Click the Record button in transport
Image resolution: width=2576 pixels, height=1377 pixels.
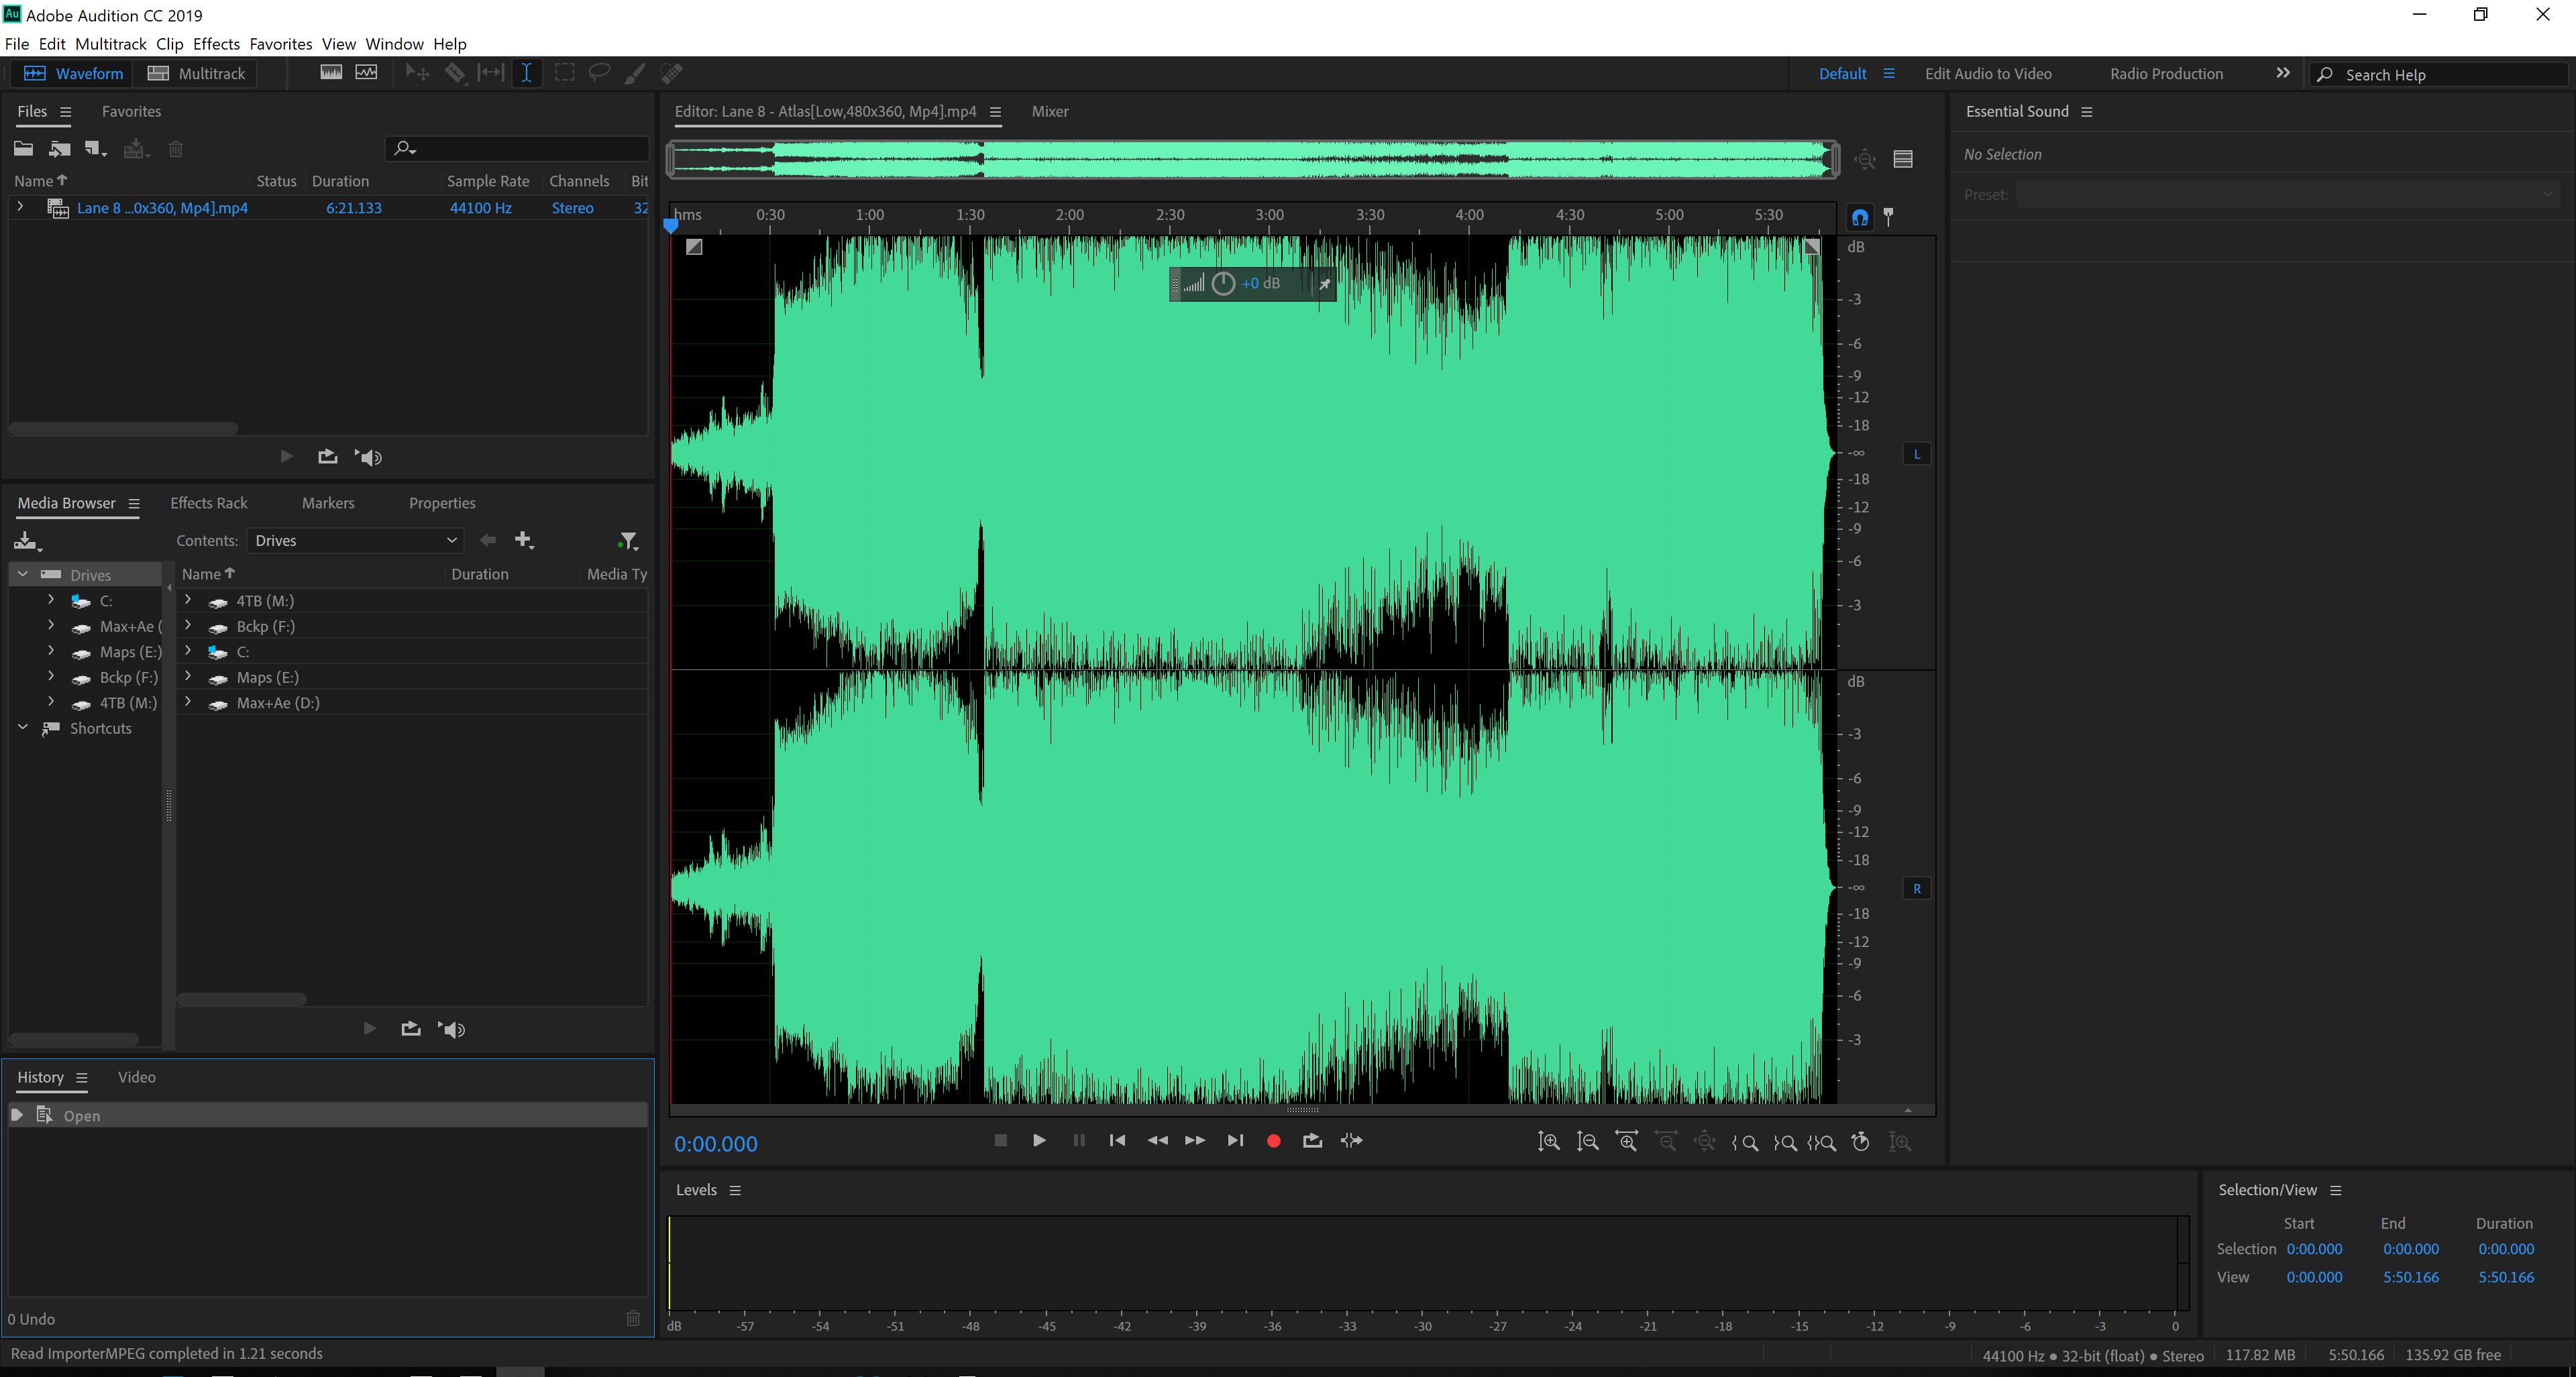point(1273,1141)
